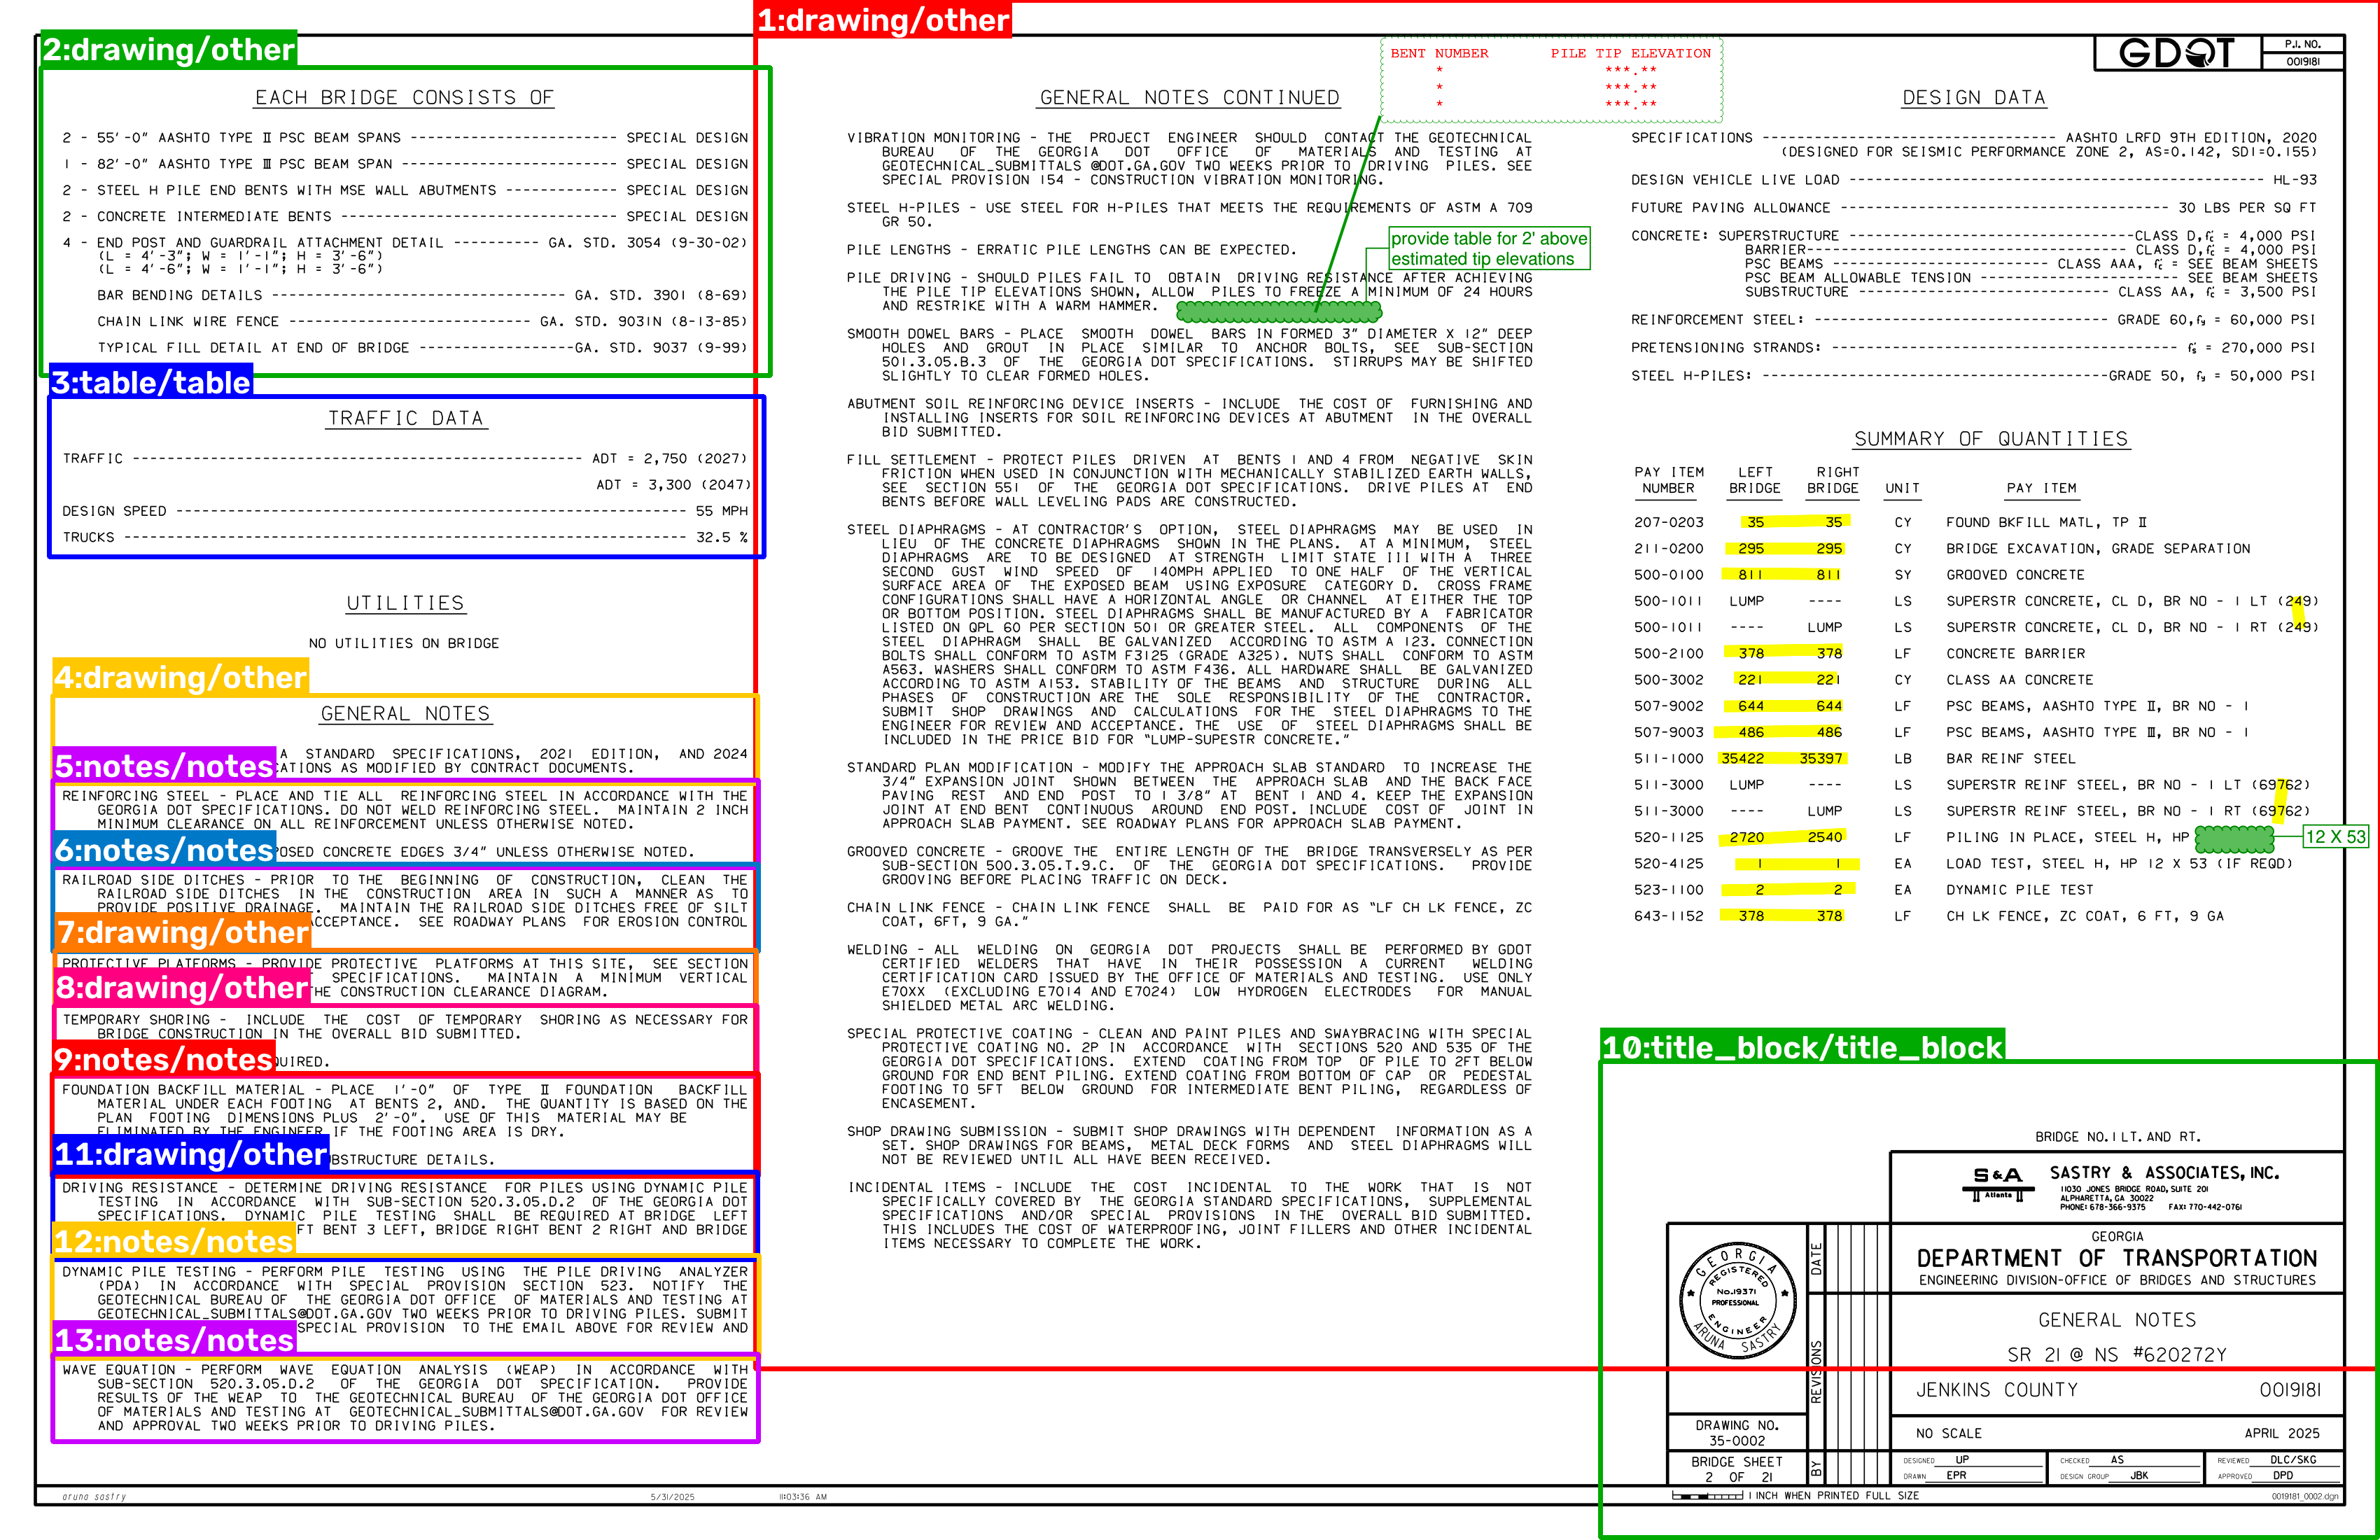Click the "32.5 %" trucks value

[x=722, y=537]
